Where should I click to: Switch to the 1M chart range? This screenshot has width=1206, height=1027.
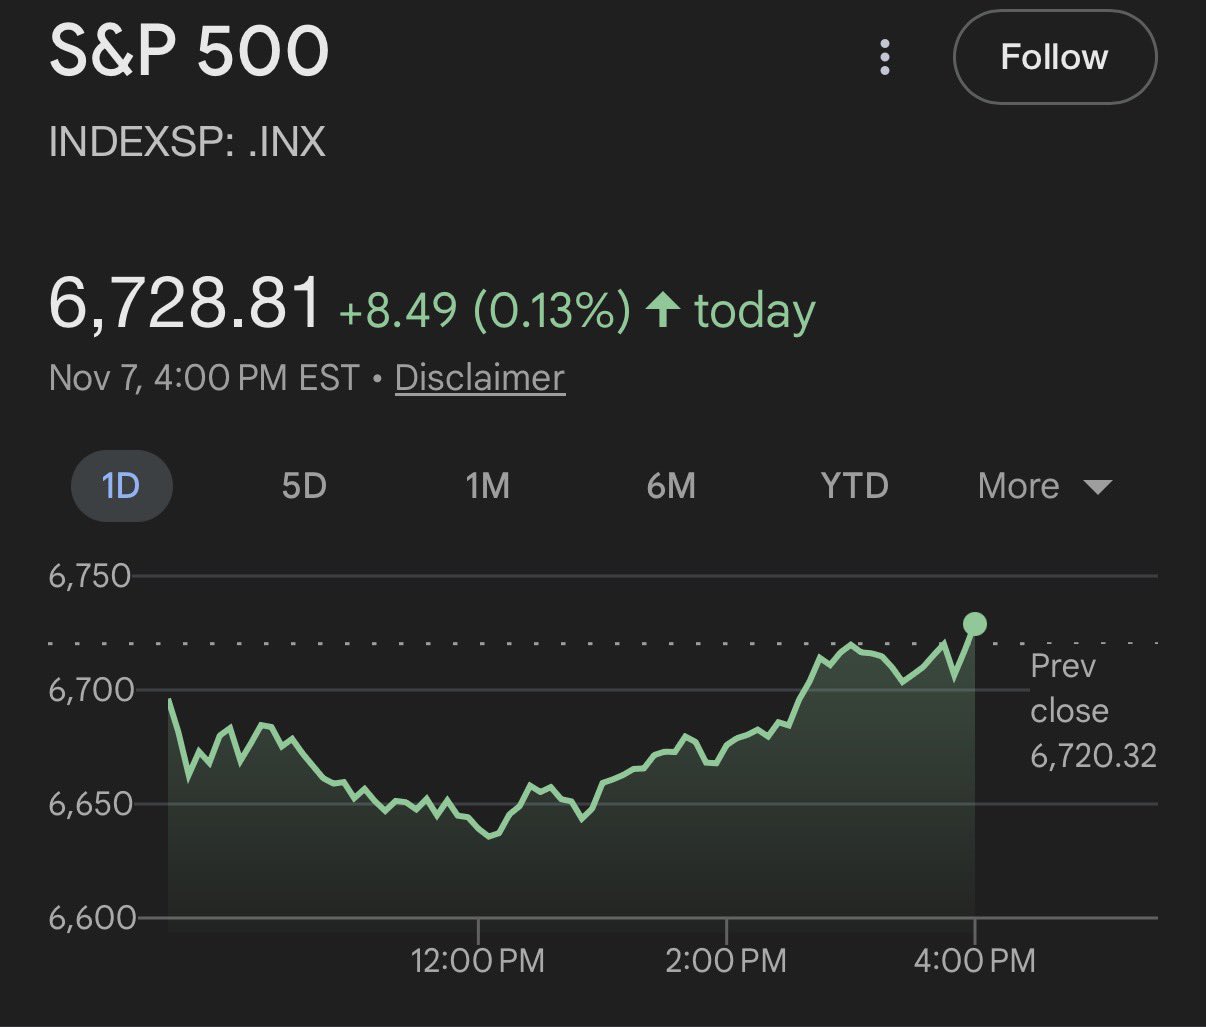click(x=487, y=486)
